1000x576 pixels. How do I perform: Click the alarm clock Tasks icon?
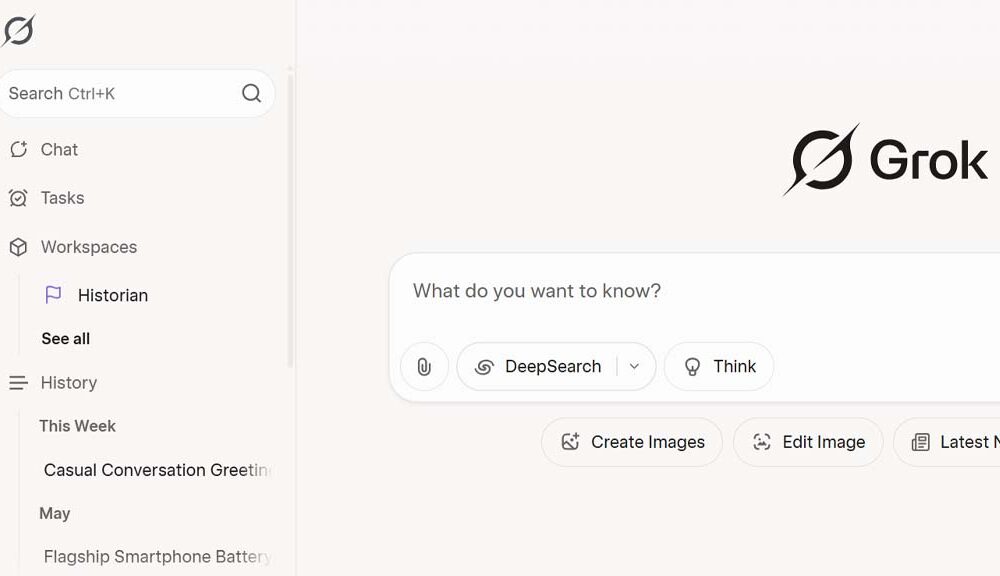(x=18, y=198)
